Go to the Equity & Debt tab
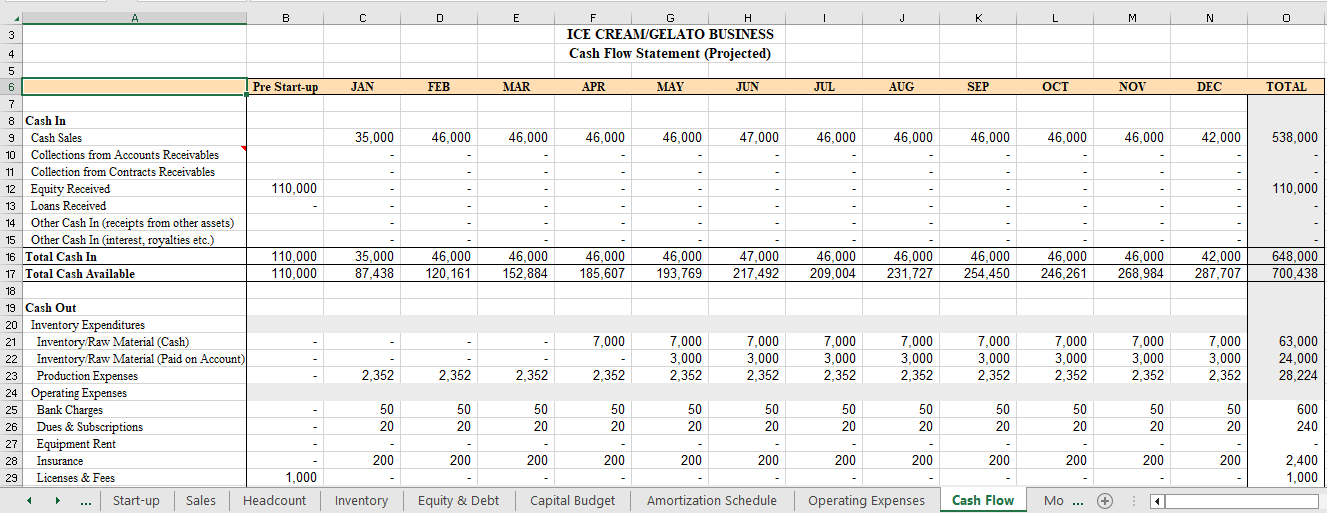This screenshot has width=1327, height=513. click(x=458, y=500)
